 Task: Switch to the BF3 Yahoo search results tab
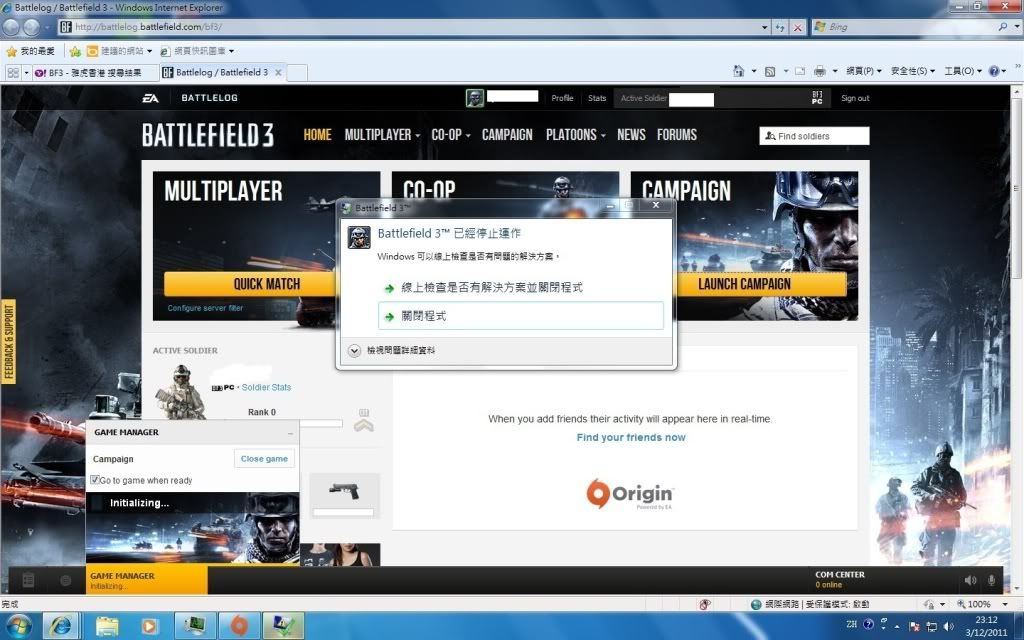[x=94, y=72]
